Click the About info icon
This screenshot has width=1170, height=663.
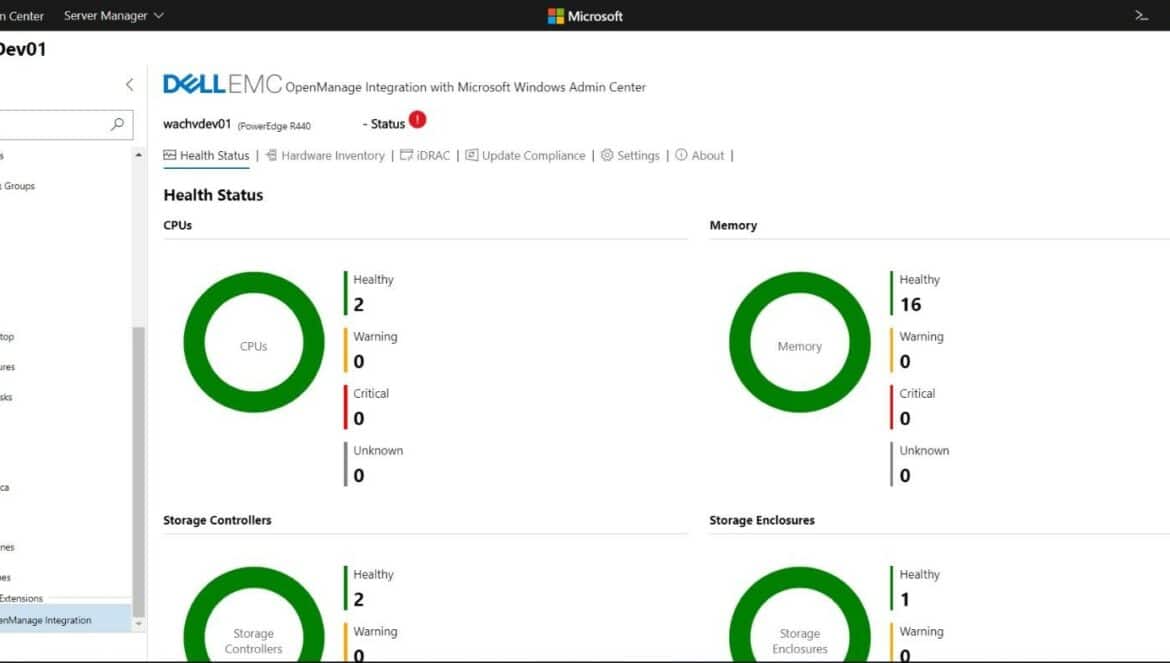[x=681, y=155]
